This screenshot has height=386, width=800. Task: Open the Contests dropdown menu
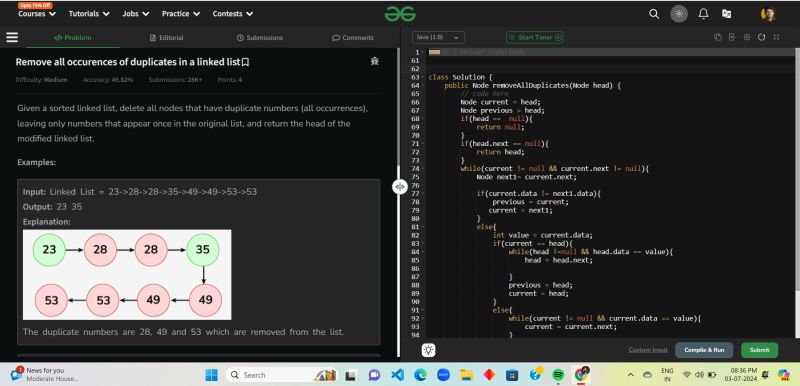click(233, 14)
